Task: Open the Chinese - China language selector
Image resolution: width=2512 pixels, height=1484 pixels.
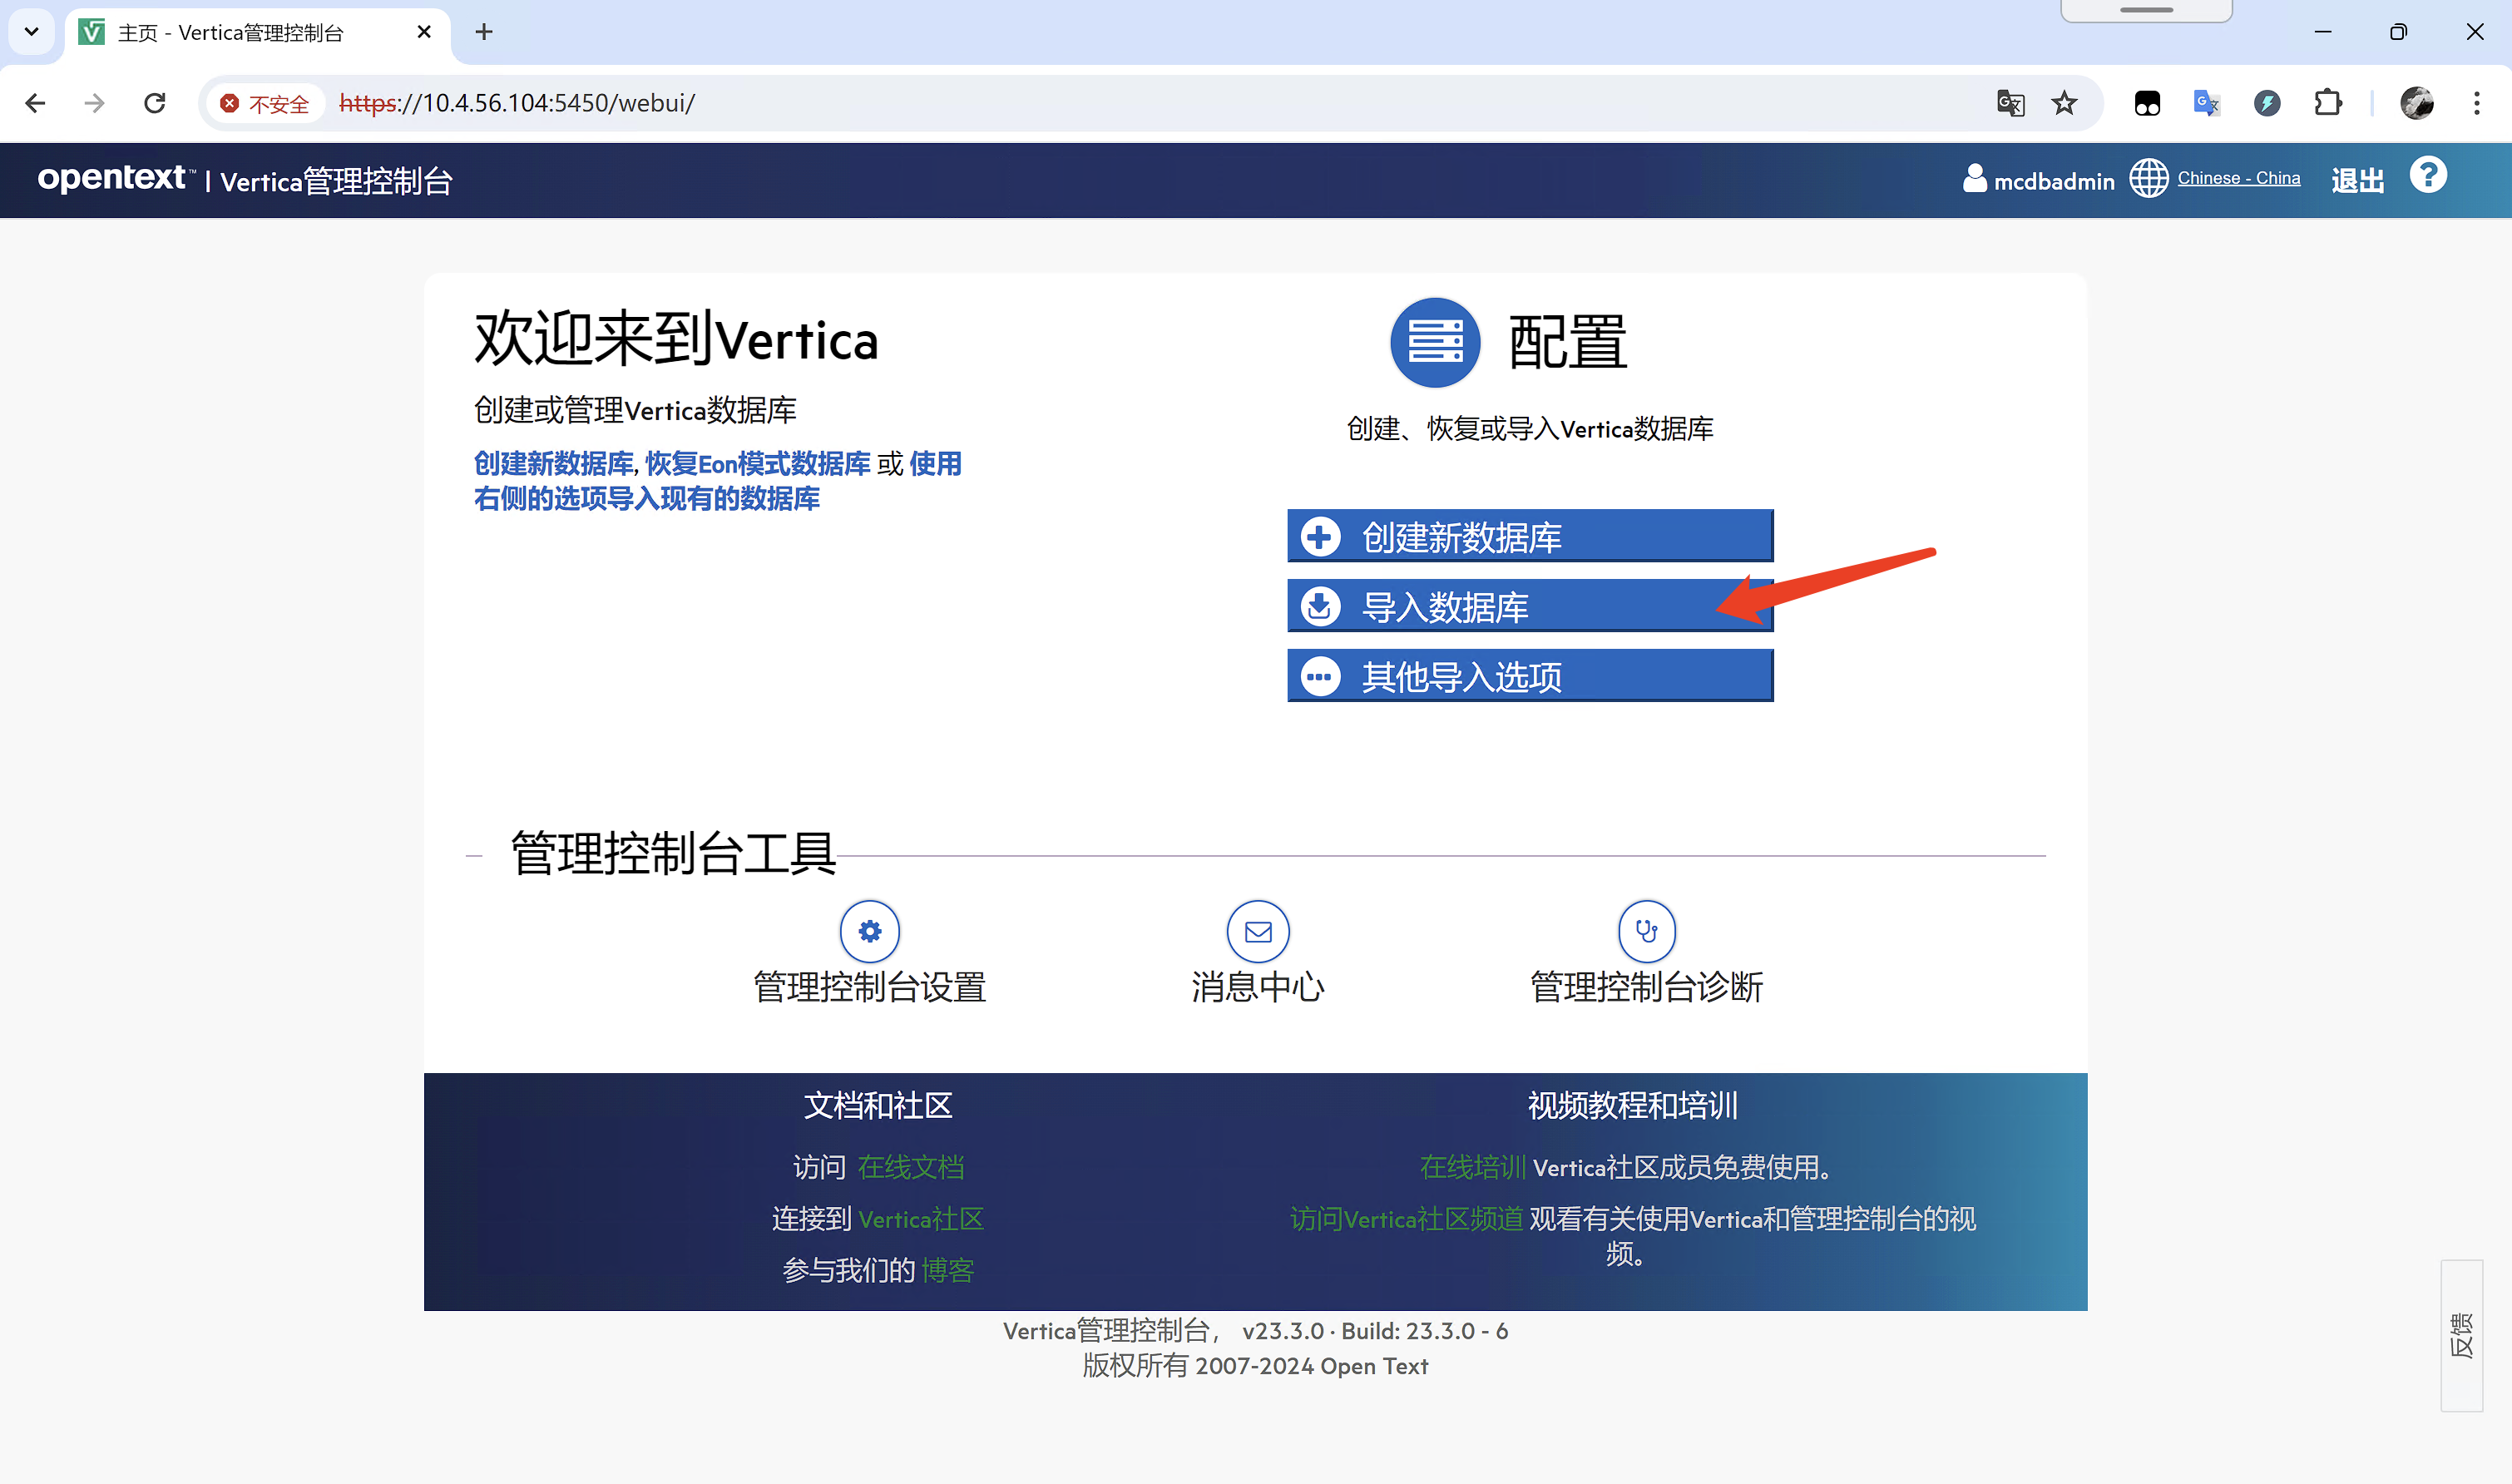Action: point(2238,179)
